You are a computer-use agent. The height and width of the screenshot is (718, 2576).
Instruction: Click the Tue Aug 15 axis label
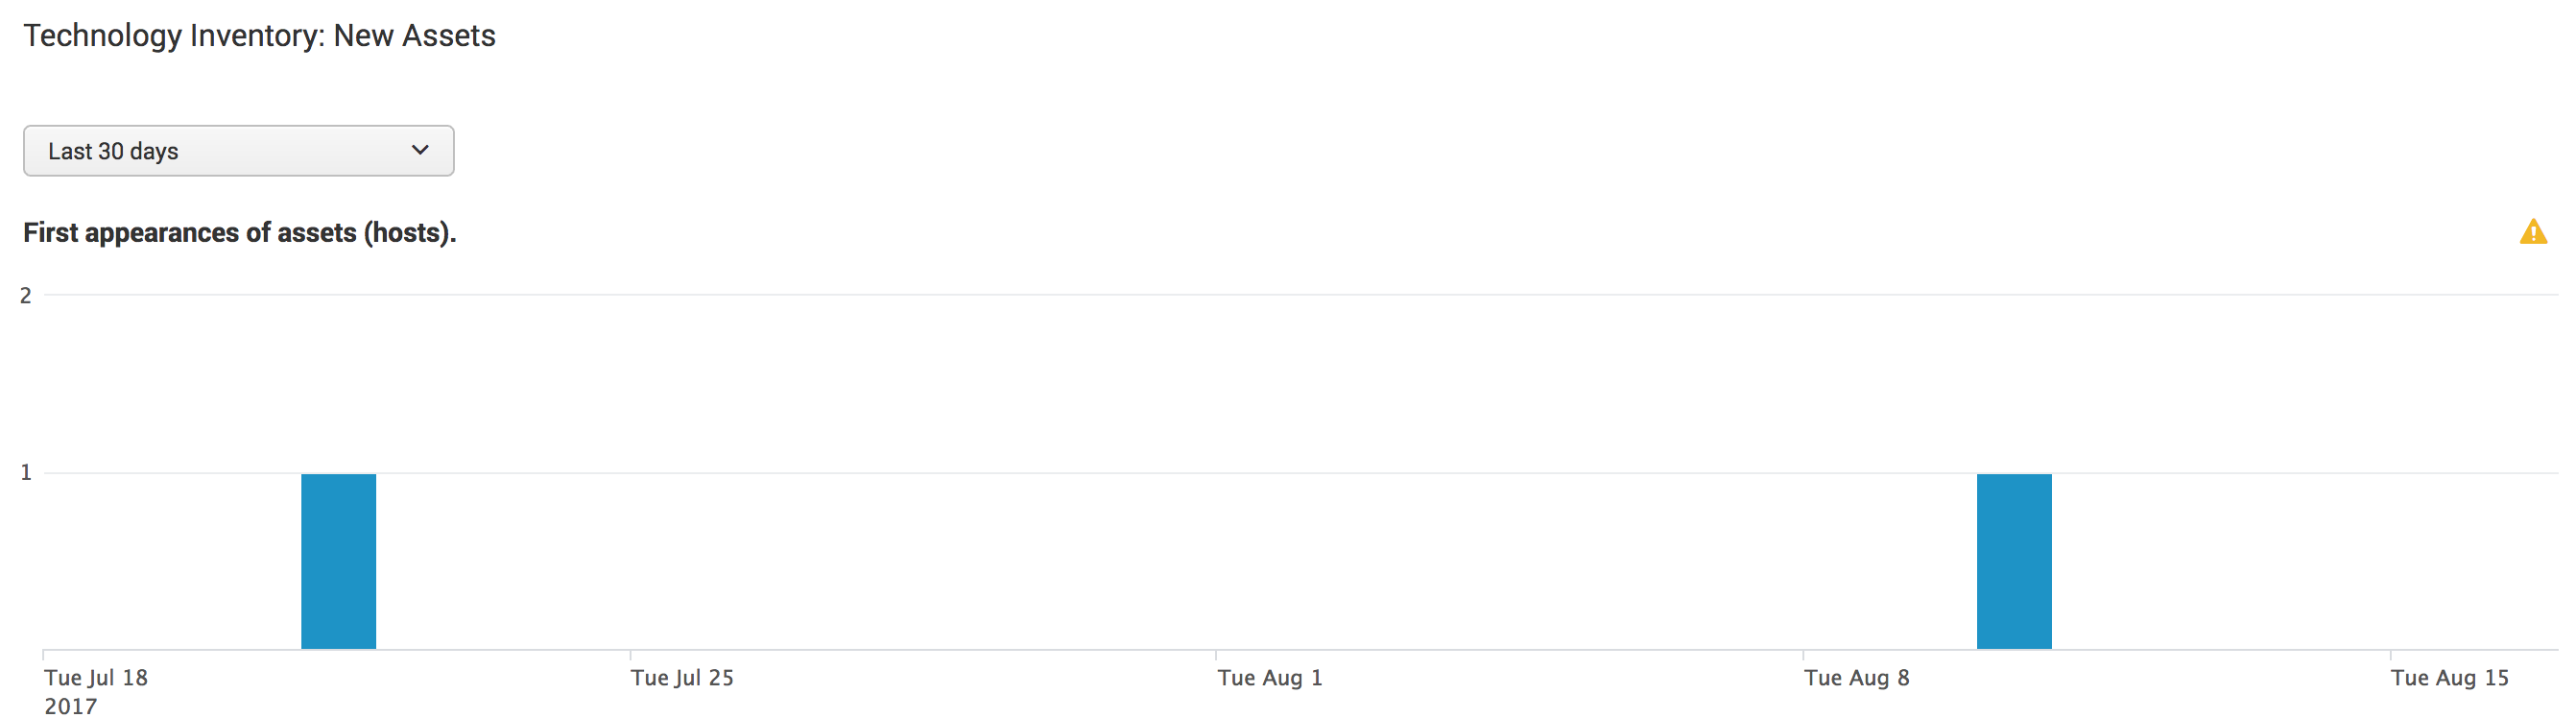(x=2449, y=678)
